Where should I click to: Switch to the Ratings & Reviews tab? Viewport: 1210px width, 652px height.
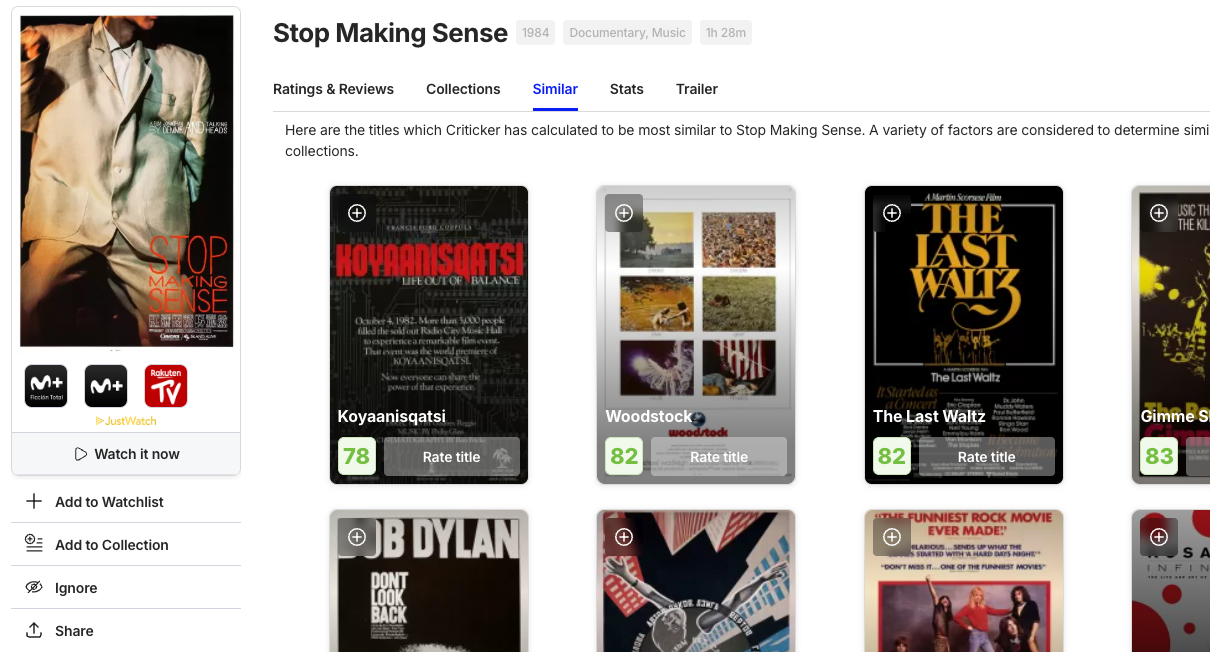pos(333,89)
